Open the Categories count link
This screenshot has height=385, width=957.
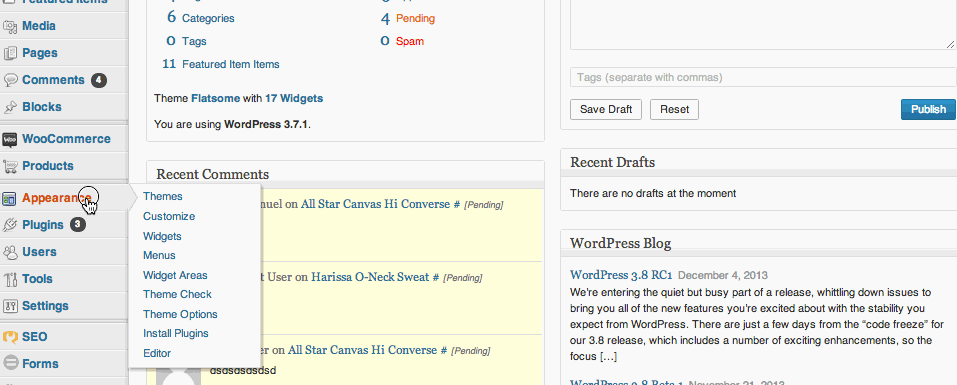(208, 18)
